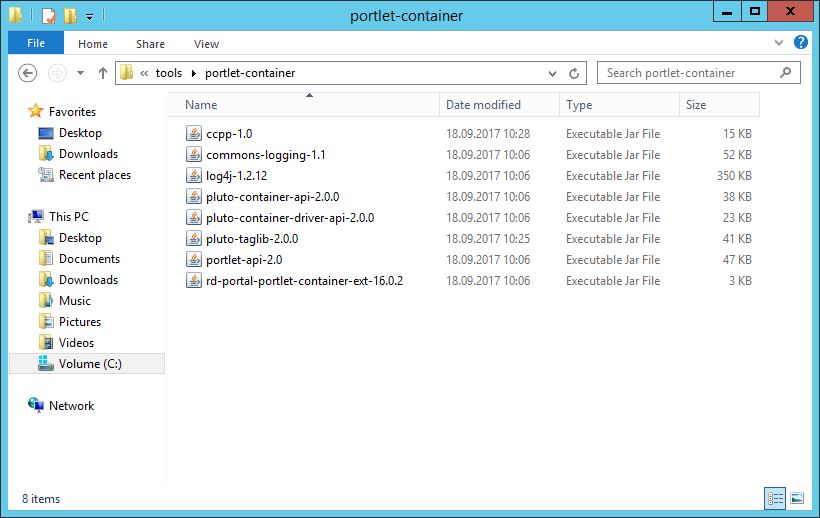Click file name portlet-api-2.0
The width and height of the screenshot is (820, 518).
coord(244,260)
